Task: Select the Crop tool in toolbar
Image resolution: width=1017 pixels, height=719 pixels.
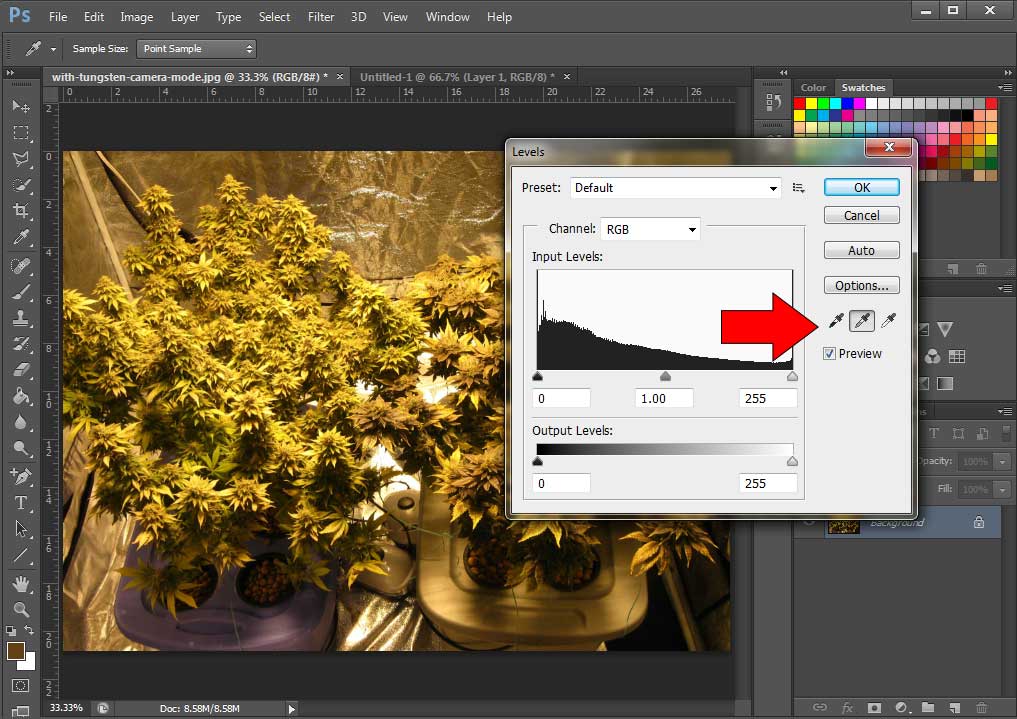Action: click(x=20, y=211)
